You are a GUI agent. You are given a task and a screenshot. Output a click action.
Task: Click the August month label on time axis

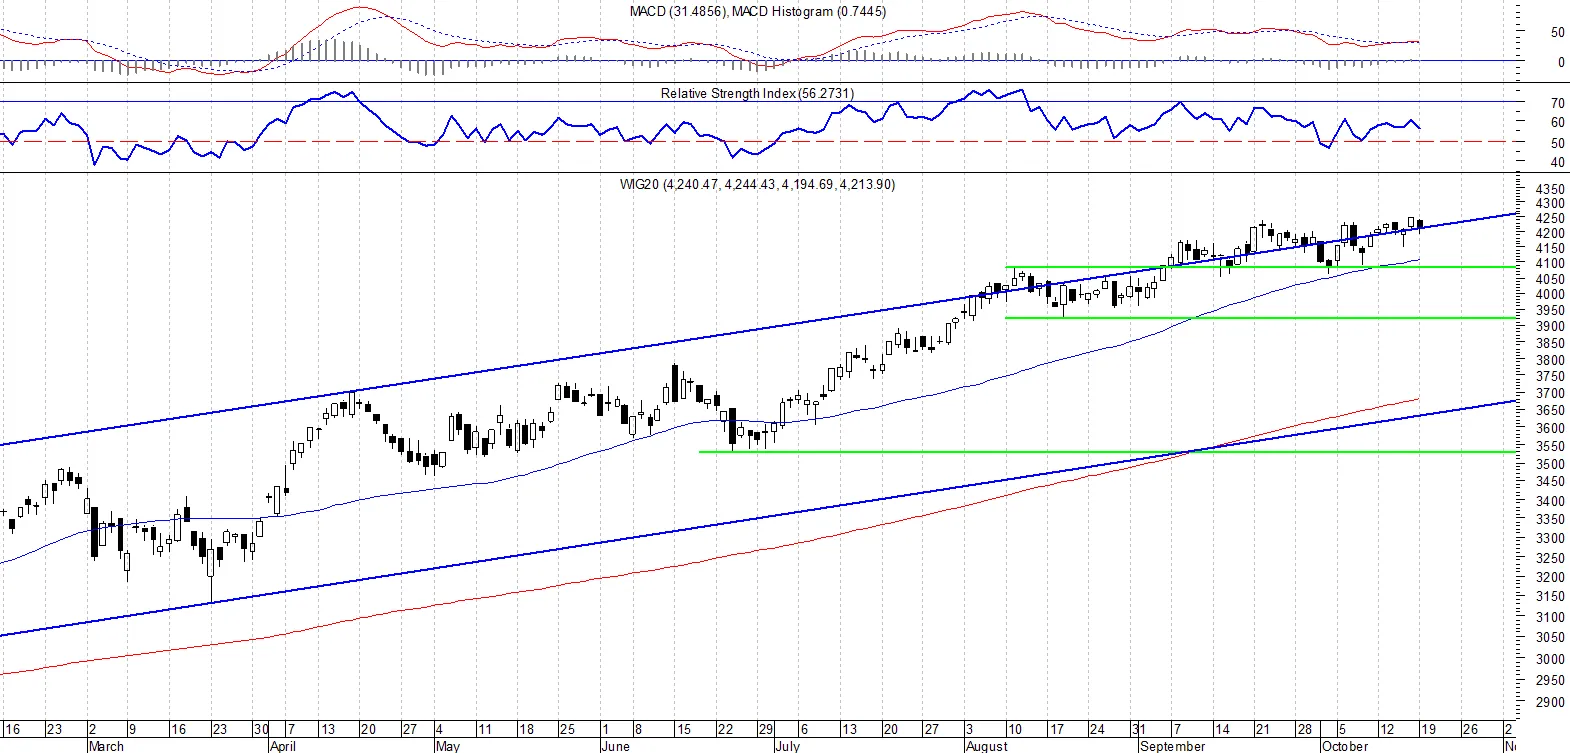point(986,746)
